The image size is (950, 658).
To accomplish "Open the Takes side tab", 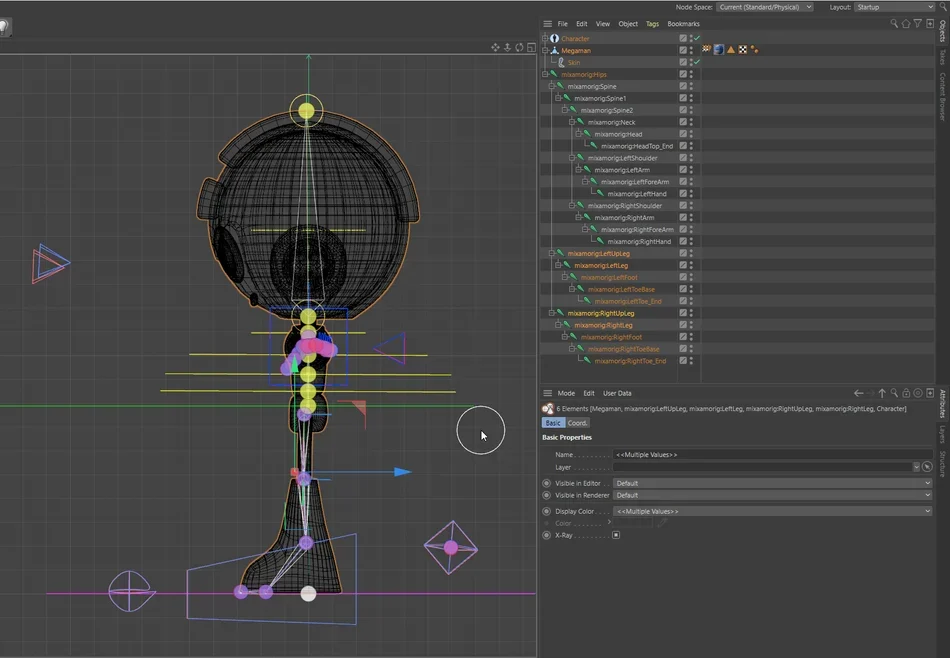I will [x=943, y=58].
